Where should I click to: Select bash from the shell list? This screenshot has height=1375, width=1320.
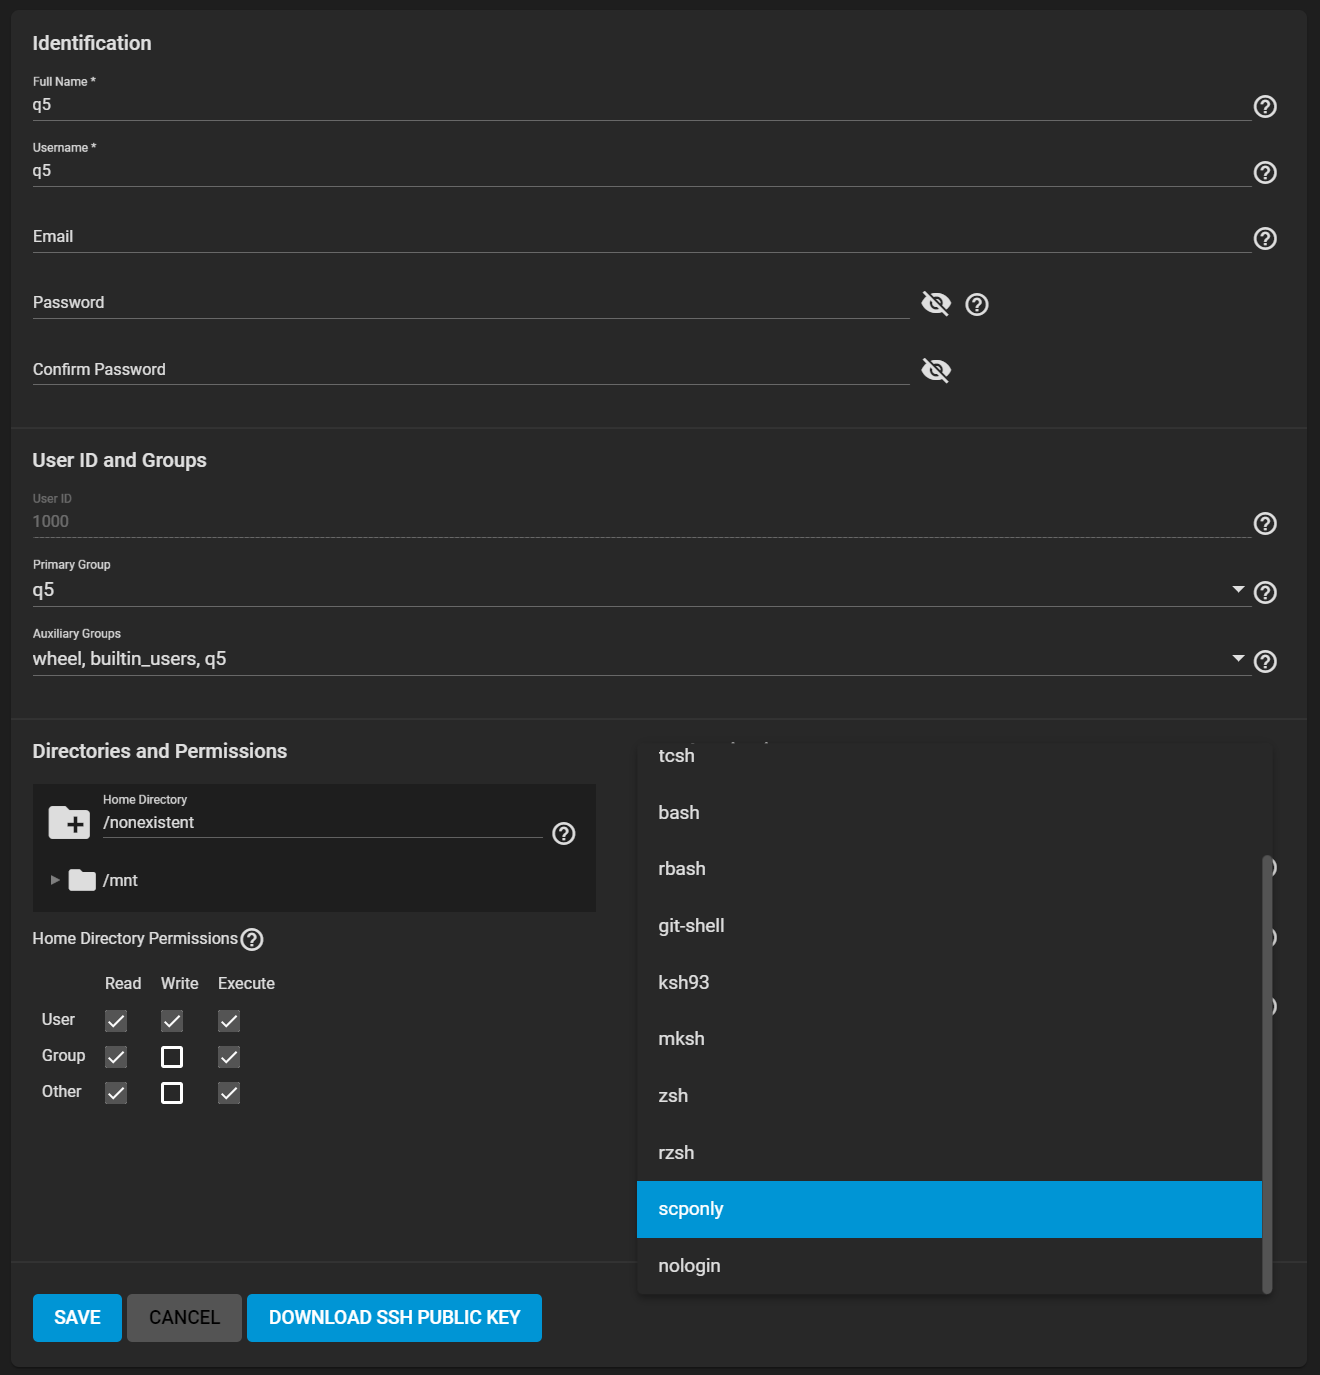(679, 813)
